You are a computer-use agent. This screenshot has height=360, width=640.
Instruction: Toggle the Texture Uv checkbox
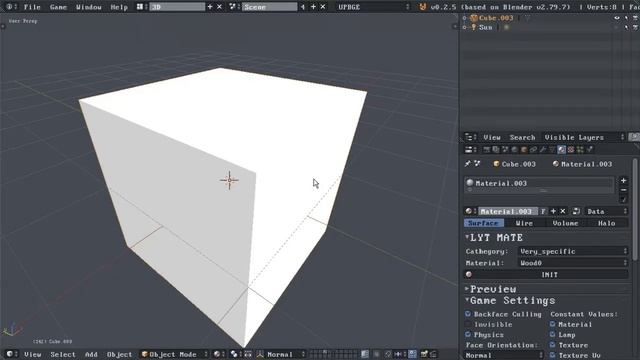tap(553, 355)
